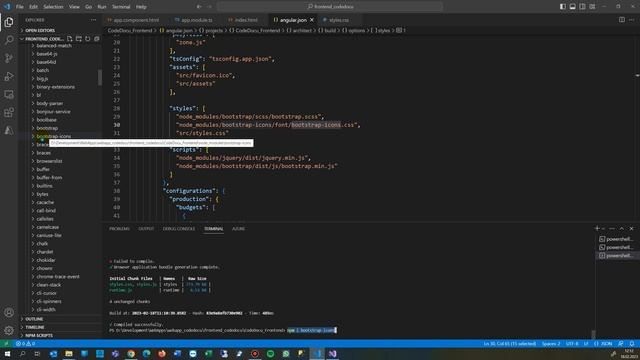Open the Azure view in activity bar

coord(9,131)
